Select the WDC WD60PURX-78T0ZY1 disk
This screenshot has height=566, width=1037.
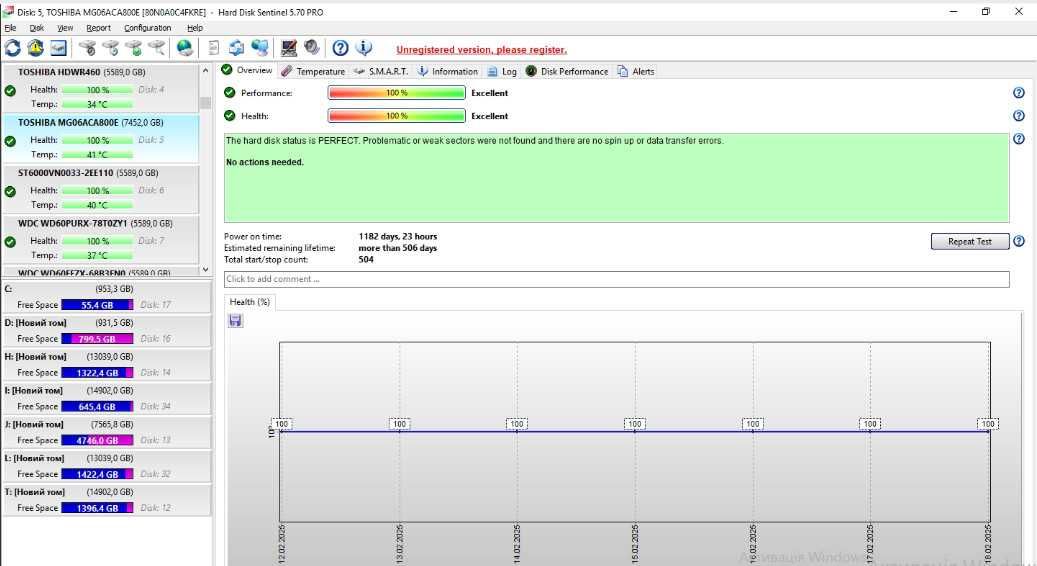coord(101,239)
